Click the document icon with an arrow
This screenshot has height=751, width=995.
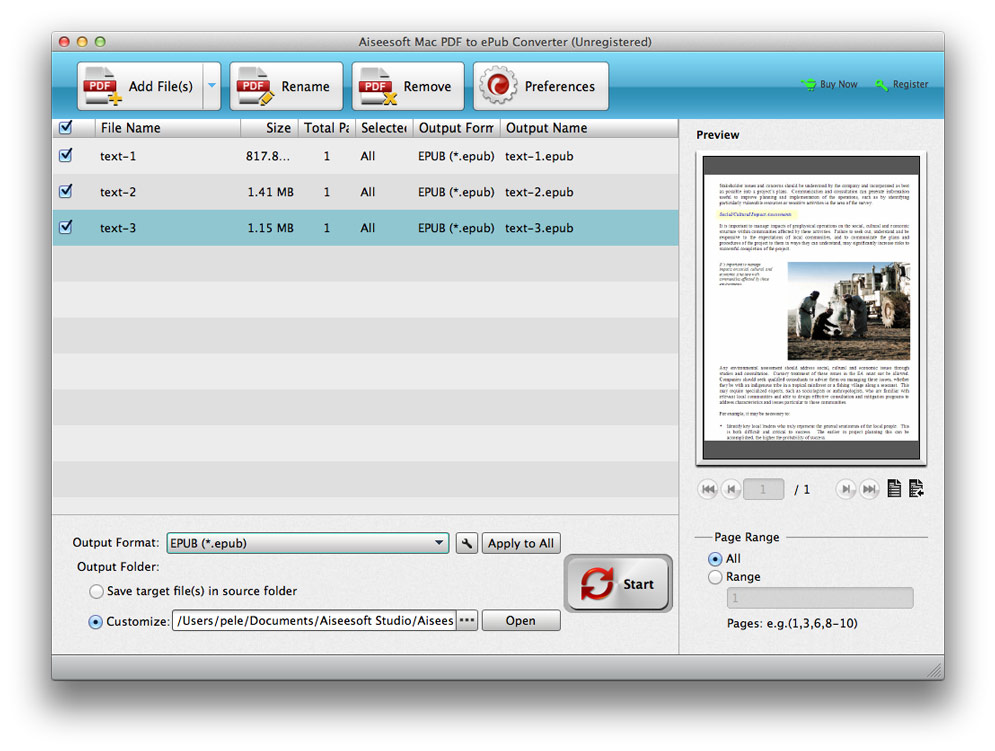(x=916, y=488)
